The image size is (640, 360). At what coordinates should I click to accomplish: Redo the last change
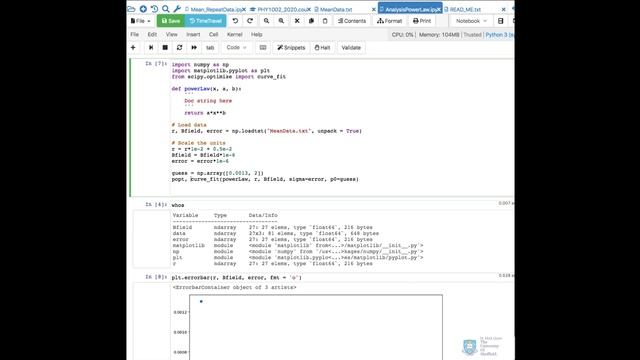[250, 21]
